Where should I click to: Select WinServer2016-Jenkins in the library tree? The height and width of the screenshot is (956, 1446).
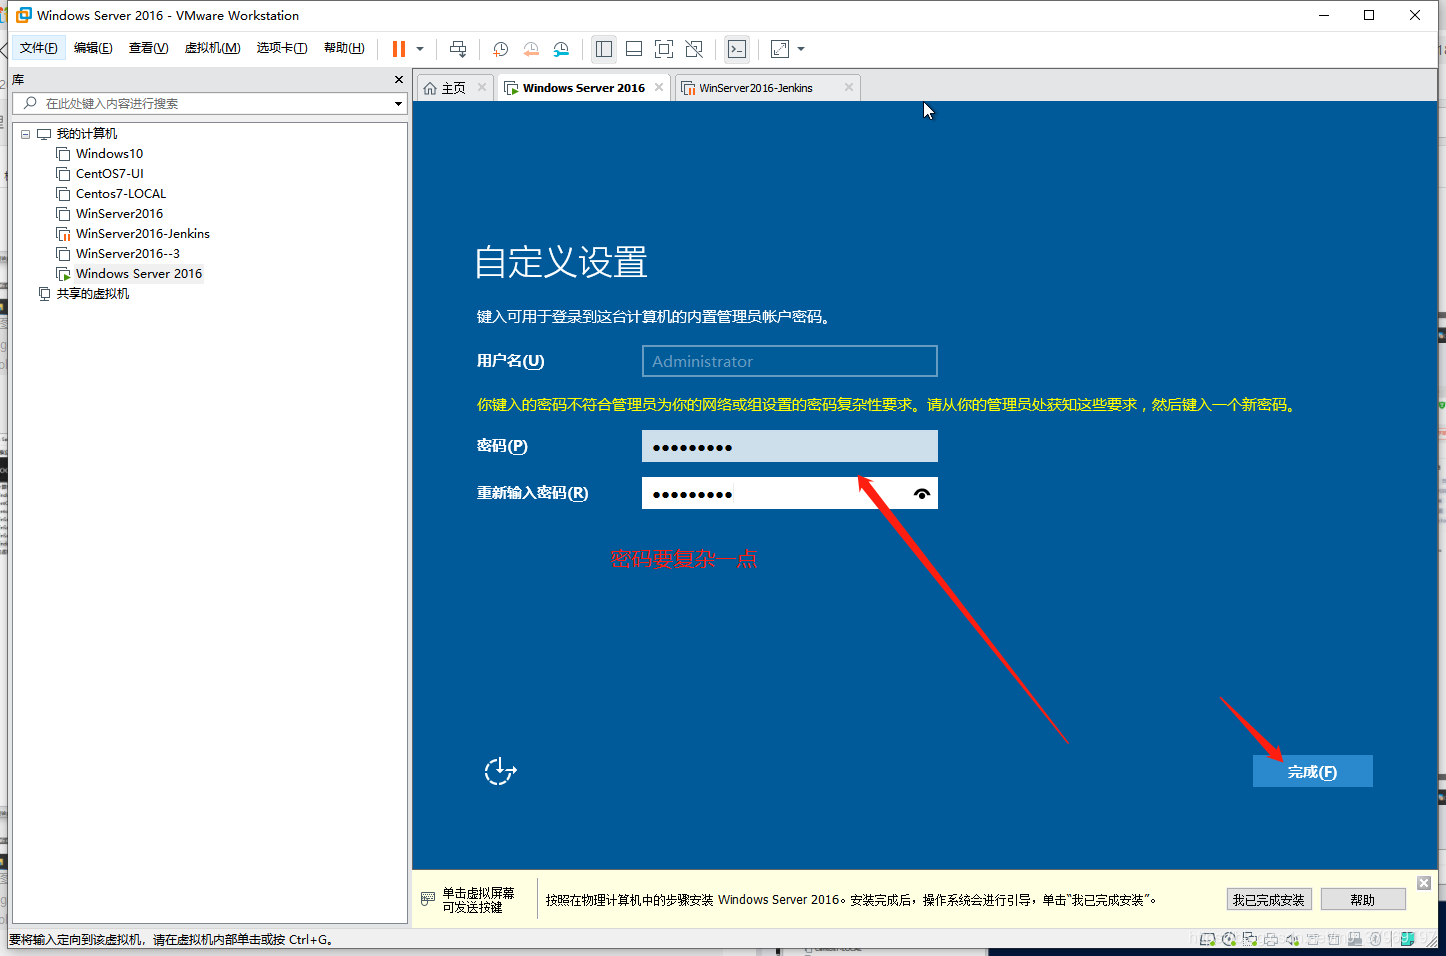[142, 234]
